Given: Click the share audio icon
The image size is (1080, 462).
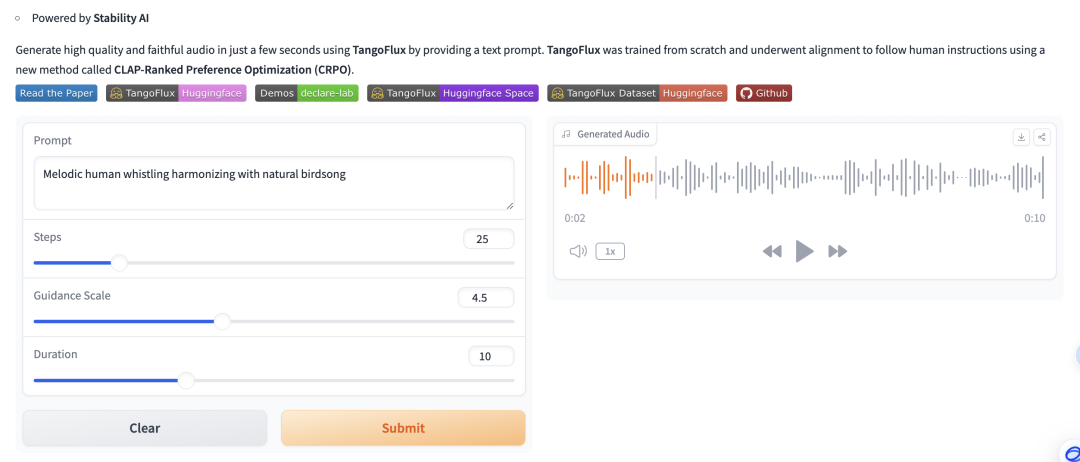Looking at the screenshot, I should [1041, 137].
